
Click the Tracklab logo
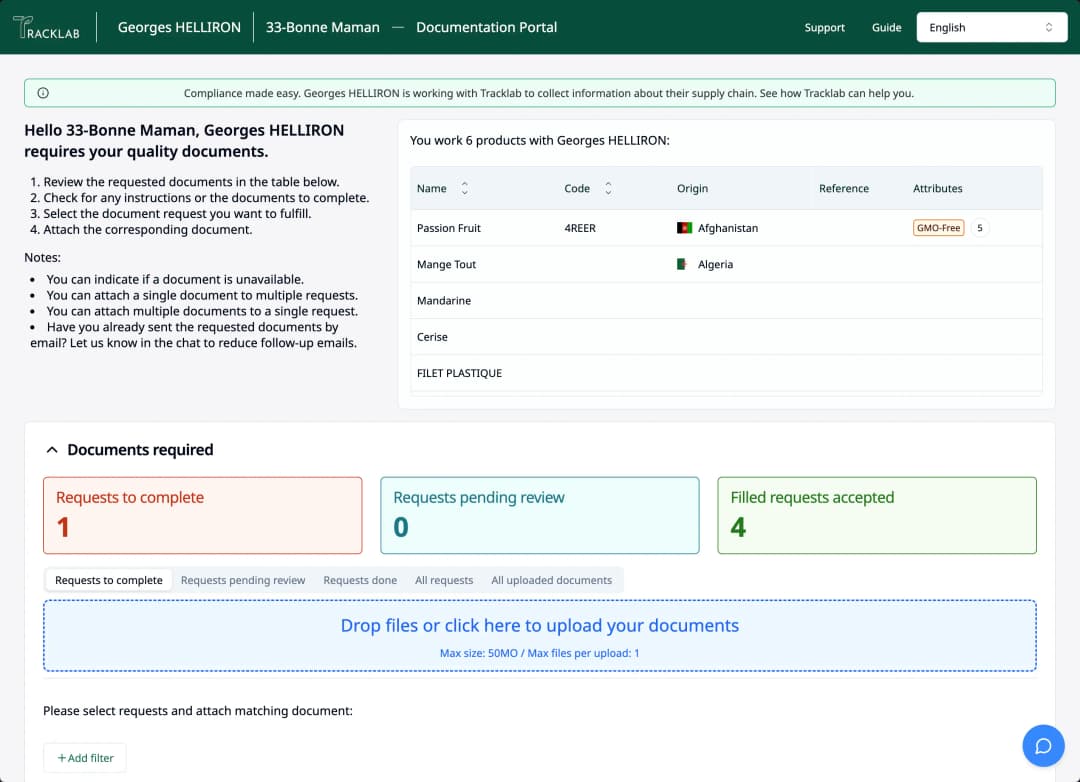pos(47,28)
